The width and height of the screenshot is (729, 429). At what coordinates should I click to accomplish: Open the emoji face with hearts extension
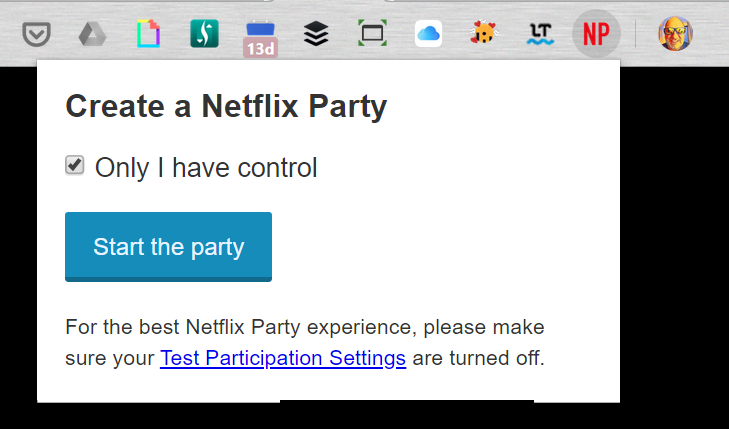(x=484, y=33)
